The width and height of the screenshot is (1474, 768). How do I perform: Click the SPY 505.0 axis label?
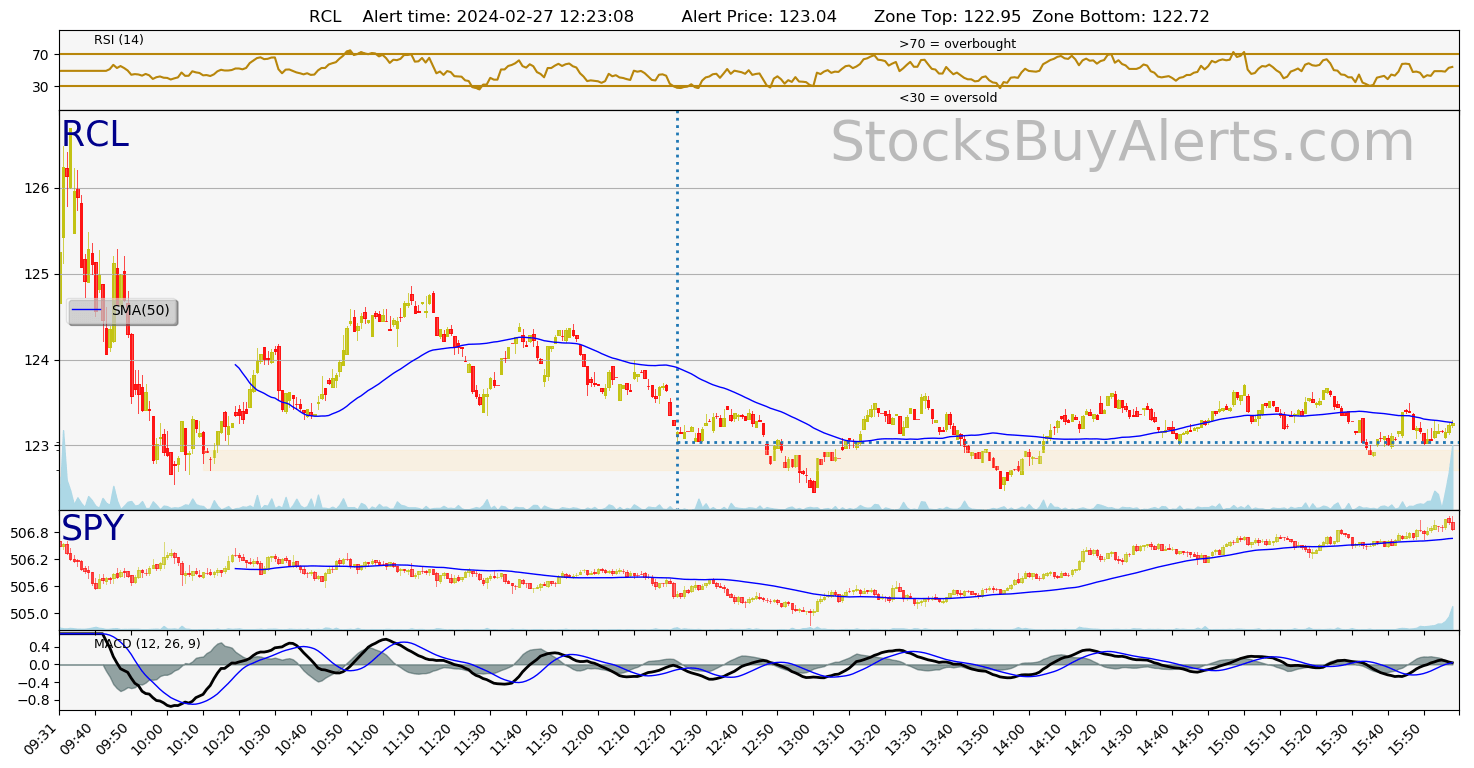[x=30, y=614]
